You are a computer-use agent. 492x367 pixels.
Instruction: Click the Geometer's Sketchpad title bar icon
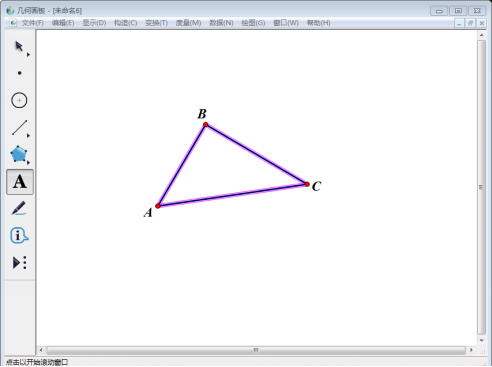pyautogui.click(x=10, y=10)
